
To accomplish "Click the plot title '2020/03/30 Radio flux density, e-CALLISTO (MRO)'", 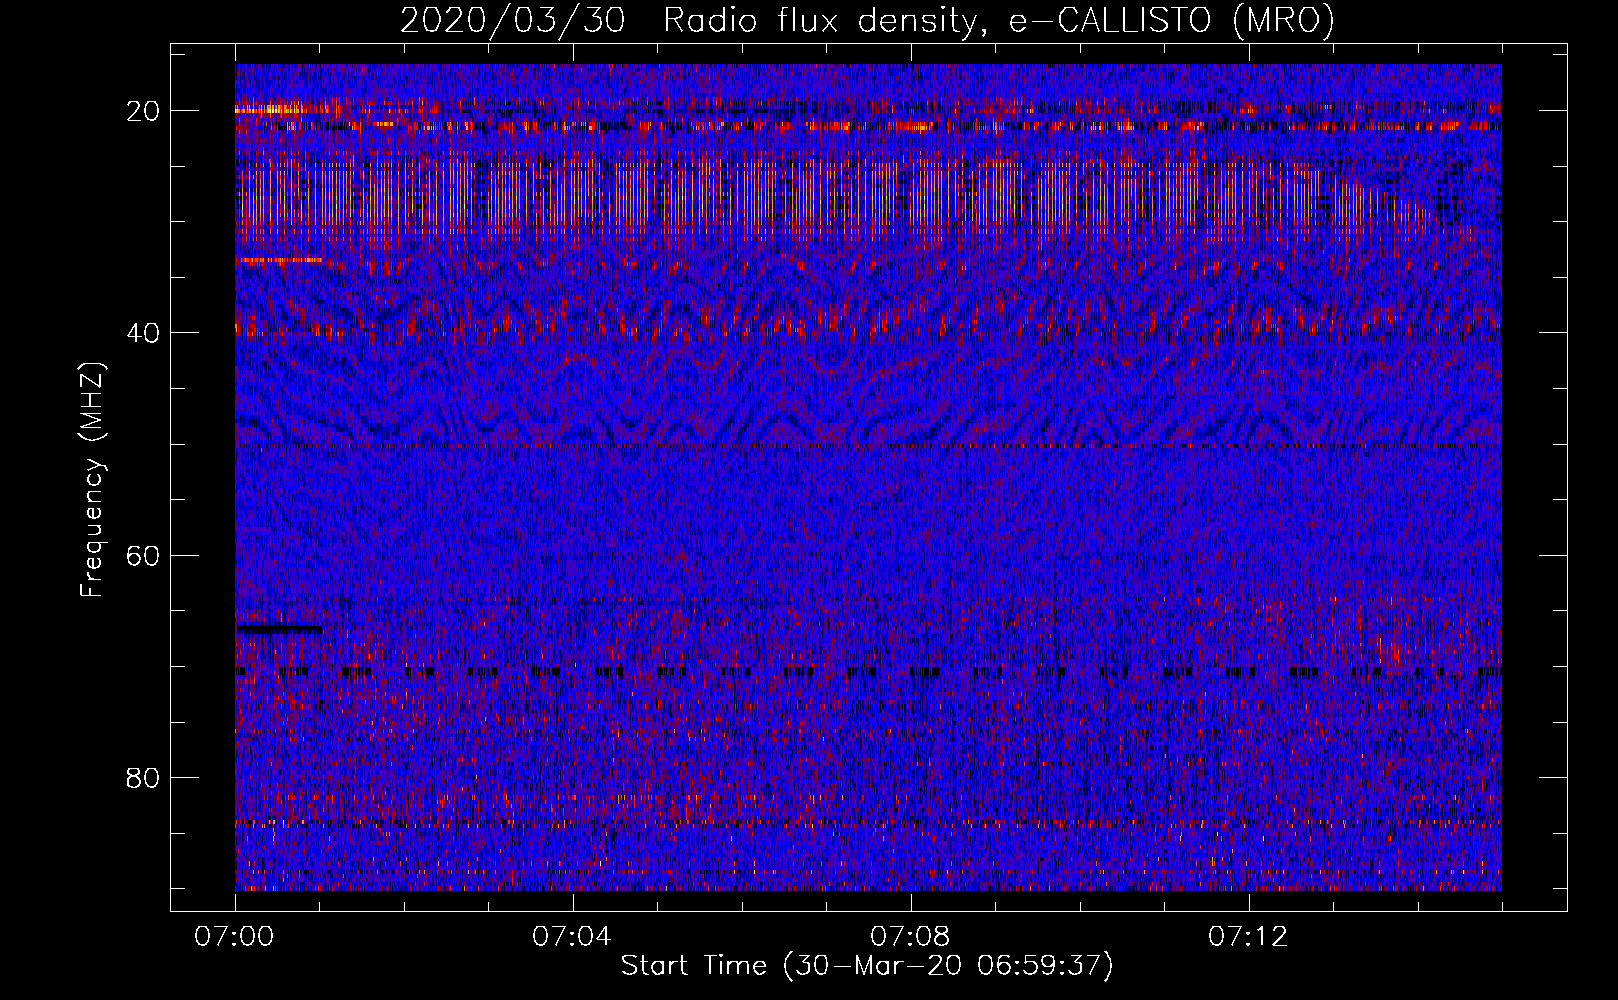I will point(867,20).
